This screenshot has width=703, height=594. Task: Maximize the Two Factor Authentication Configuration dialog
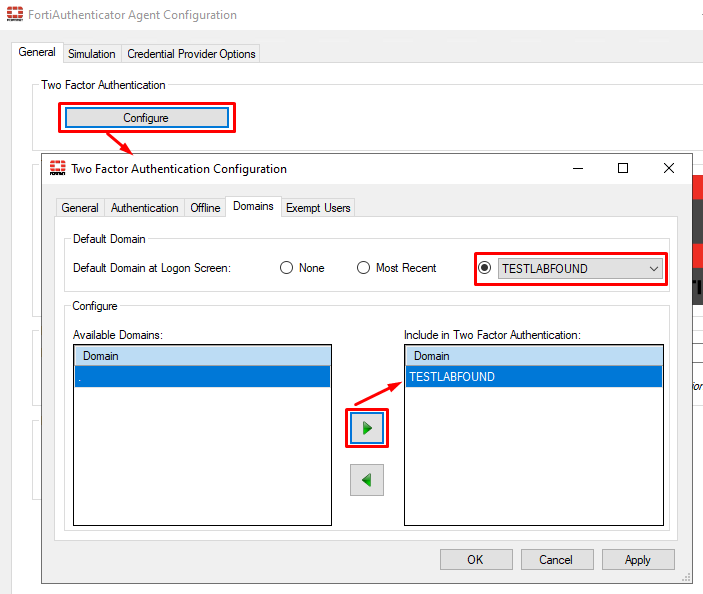623,168
